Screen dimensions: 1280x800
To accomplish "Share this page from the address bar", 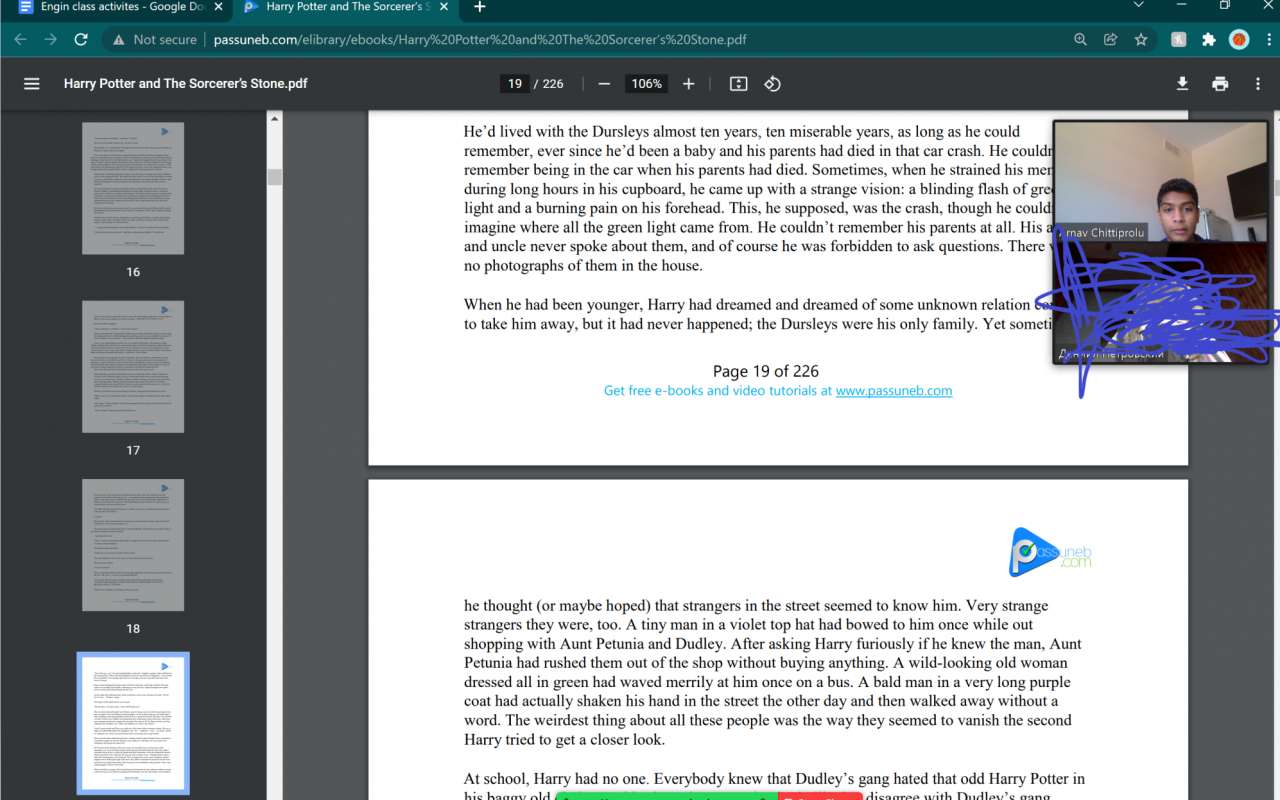I will (1110, 40).
